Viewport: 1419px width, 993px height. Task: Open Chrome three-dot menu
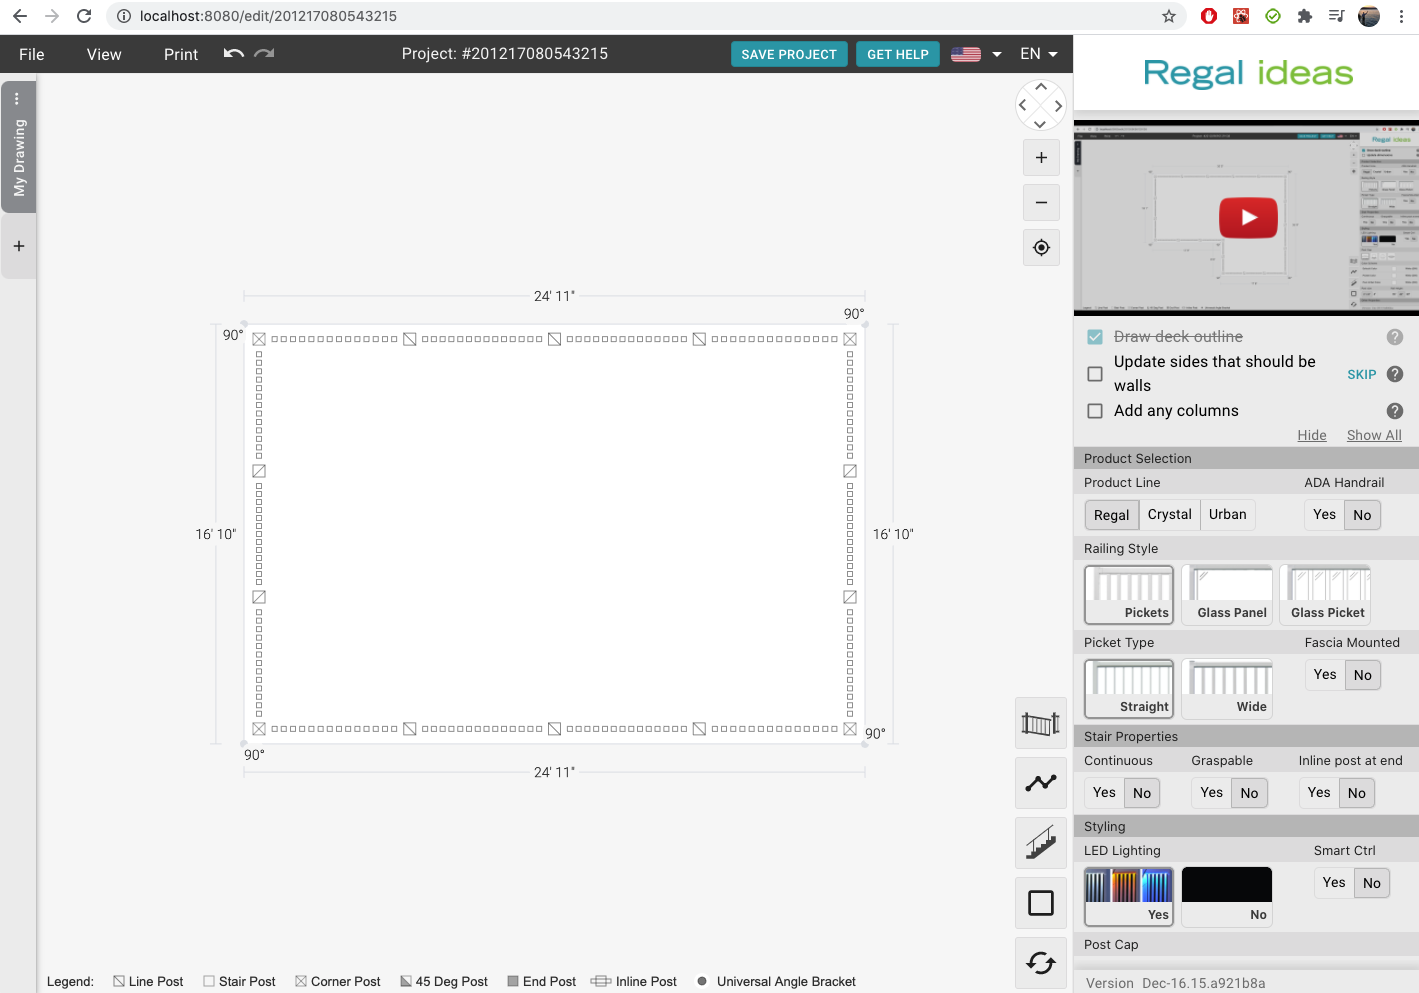click(x=1402, y=16)
